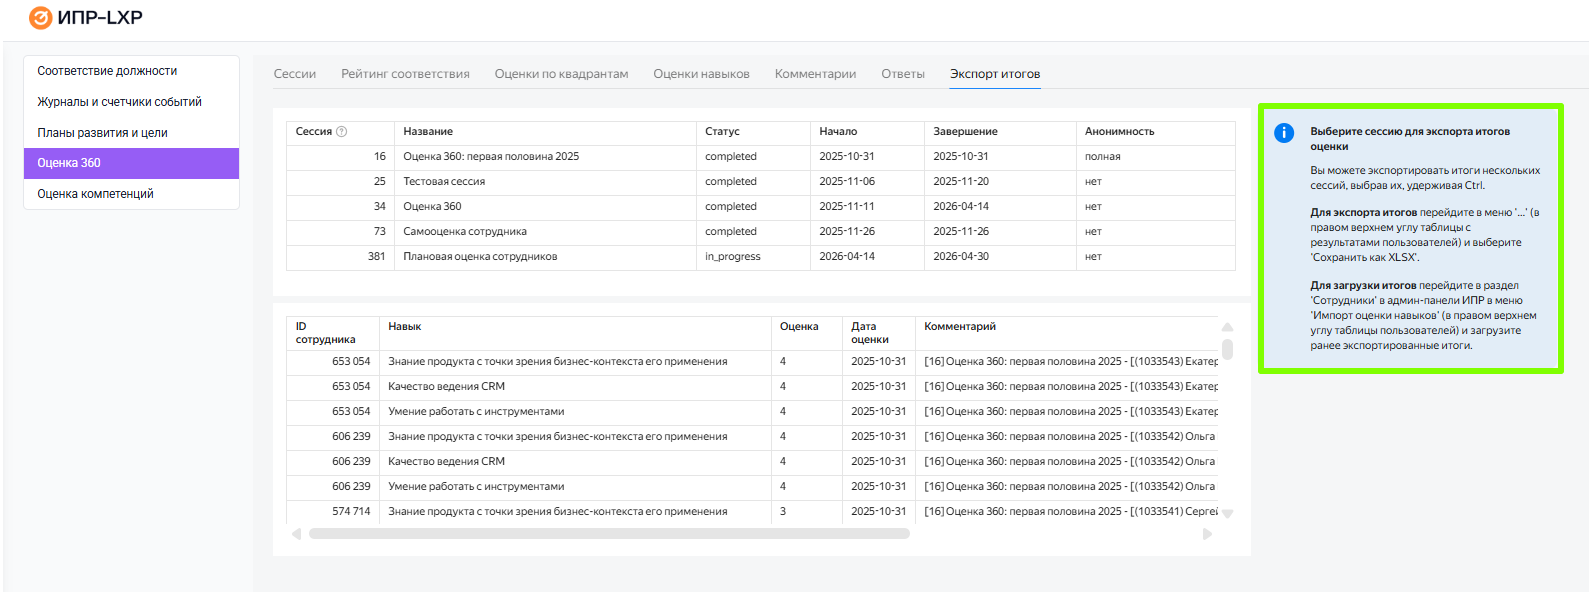Open the Комментарии tab
This screenshot has width=1589, height=592.
coord(815,74)
